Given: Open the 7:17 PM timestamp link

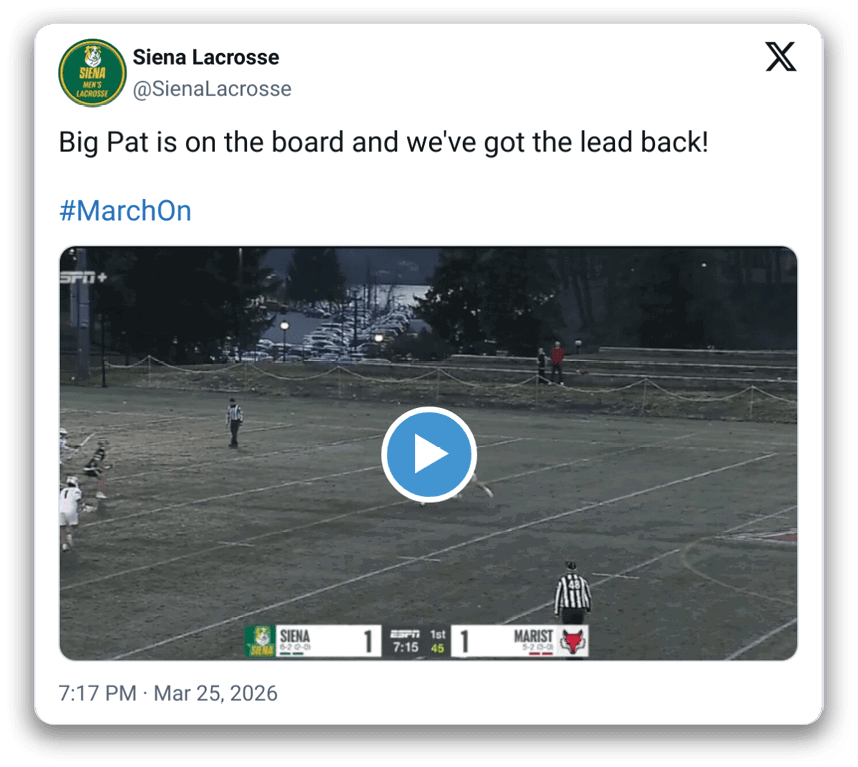Looking at the screenshot, I should click(97, 693).
